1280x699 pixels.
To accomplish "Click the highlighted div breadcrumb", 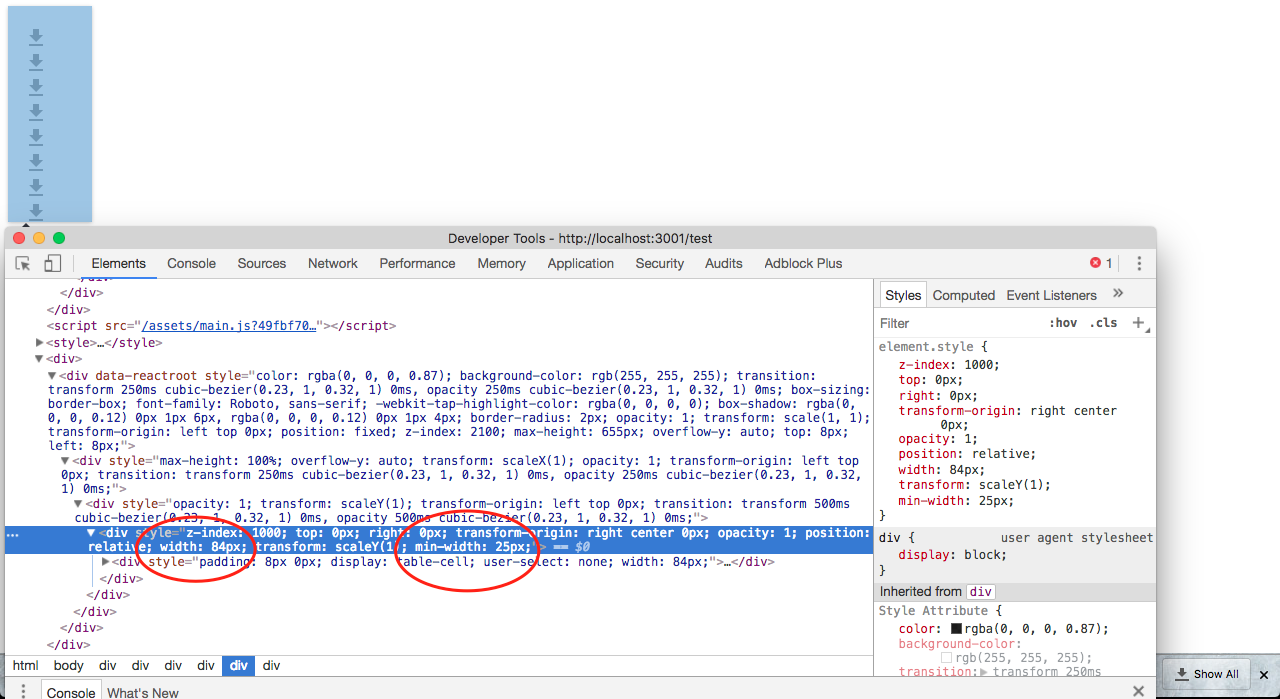I will tap(238, 665).
